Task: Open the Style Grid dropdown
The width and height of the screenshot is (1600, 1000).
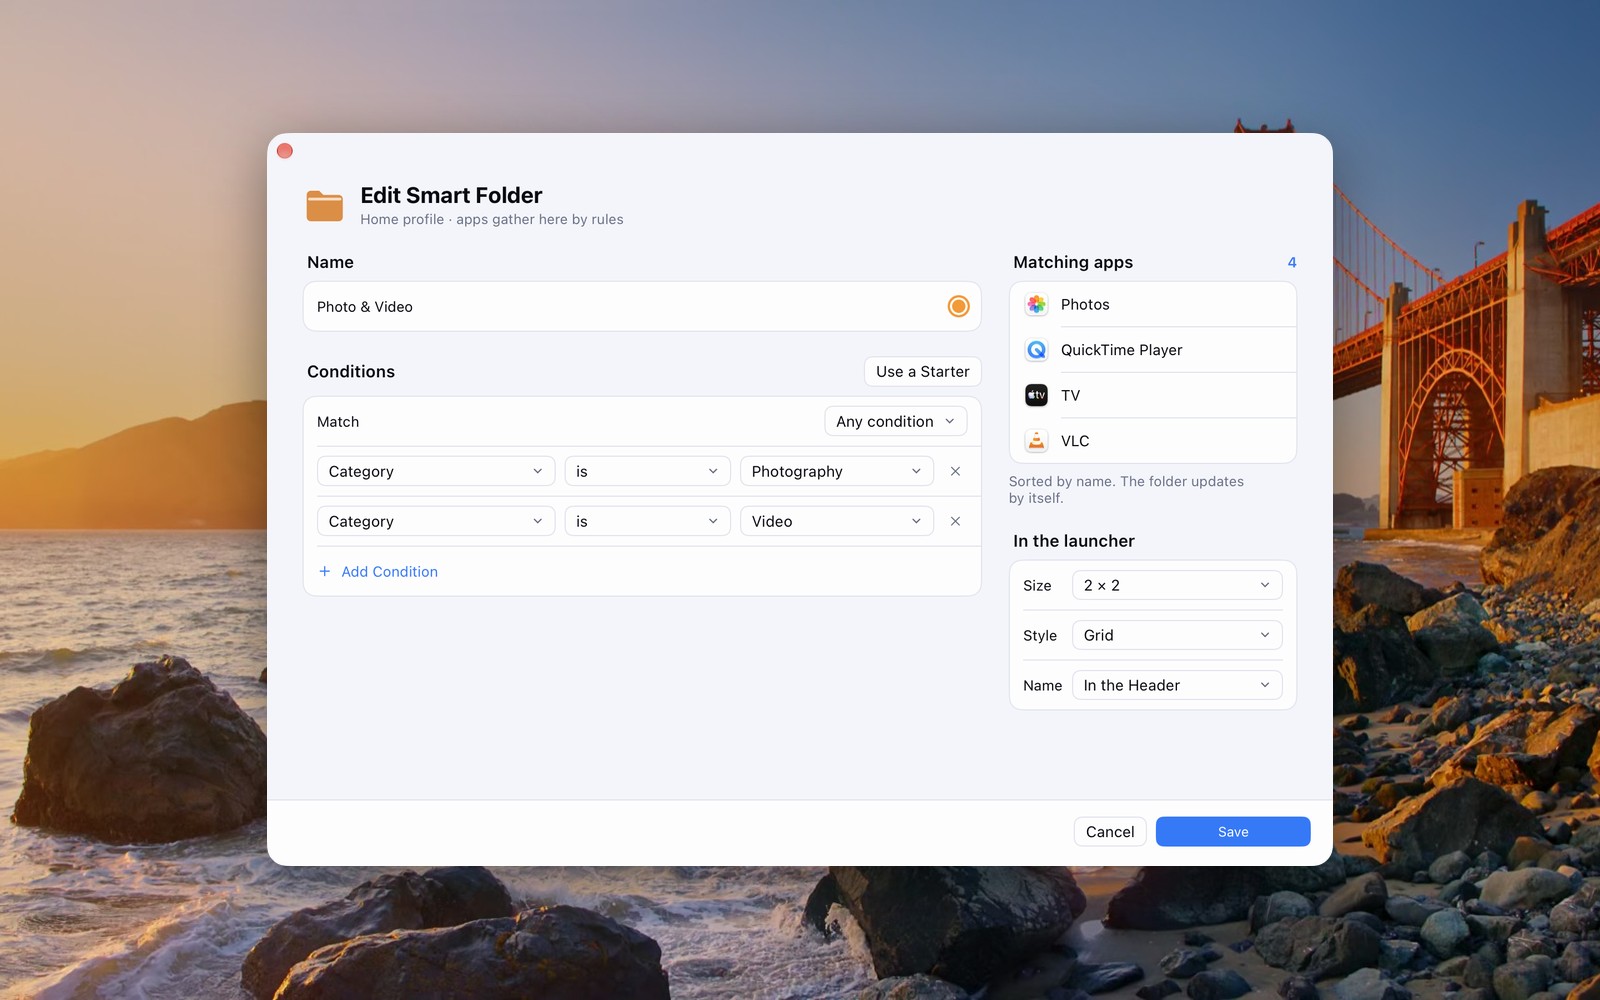Action: (x=1177, y=635)
